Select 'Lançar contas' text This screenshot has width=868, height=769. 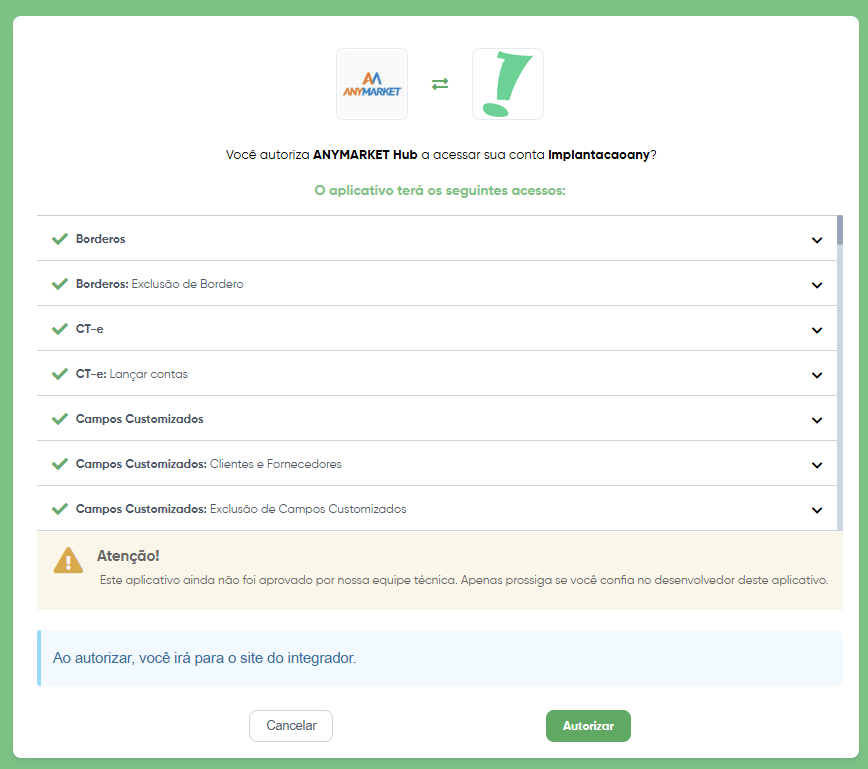point(148,374)
